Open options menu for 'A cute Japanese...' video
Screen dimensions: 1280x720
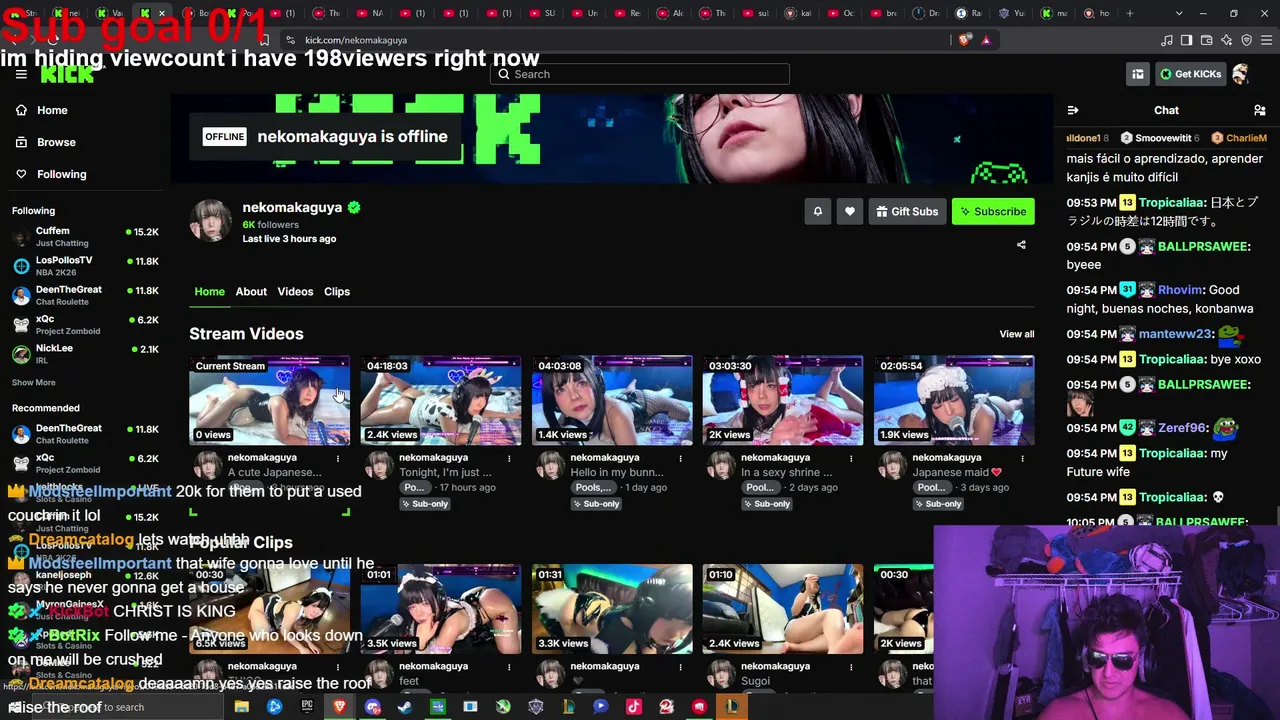point(338,458)
